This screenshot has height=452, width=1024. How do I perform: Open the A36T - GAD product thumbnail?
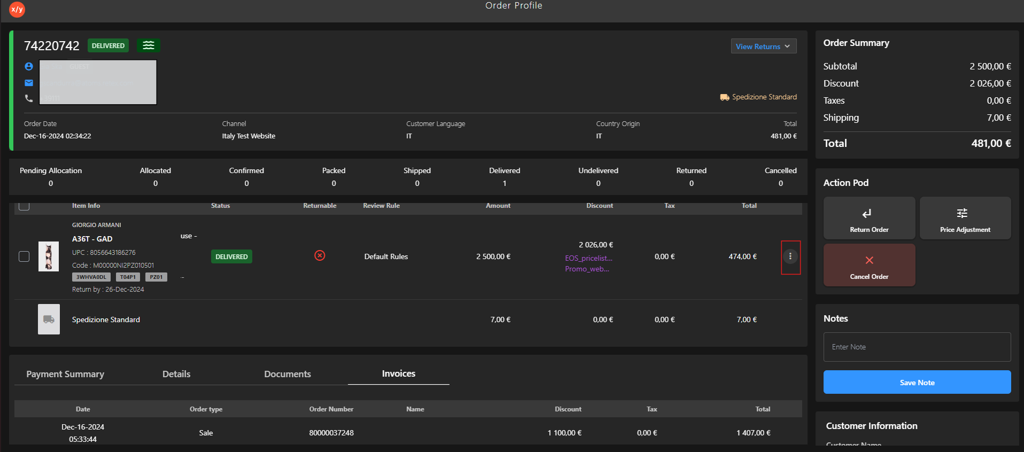pos(48,257)
